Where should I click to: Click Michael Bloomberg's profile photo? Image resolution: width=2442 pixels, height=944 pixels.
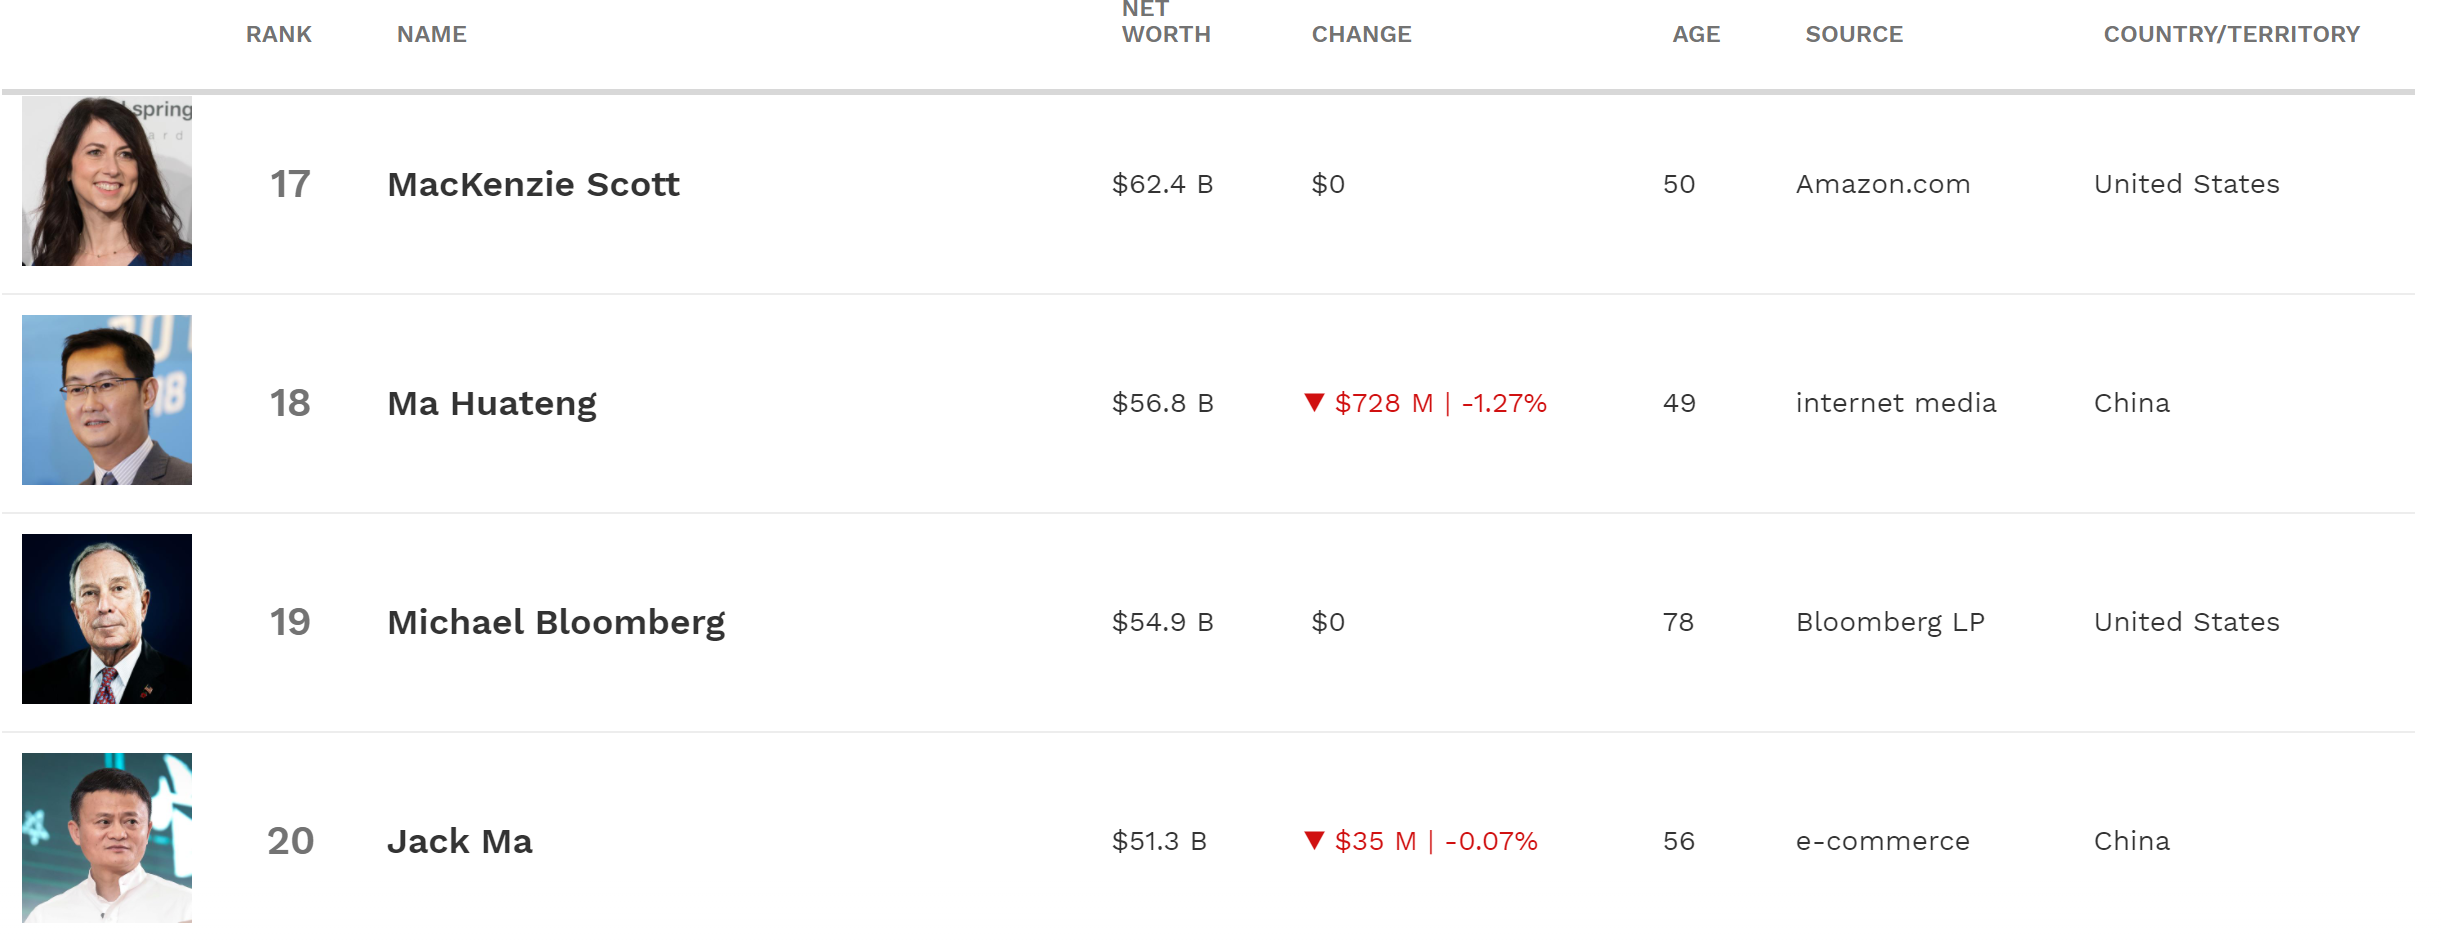(x=107, y=619)
